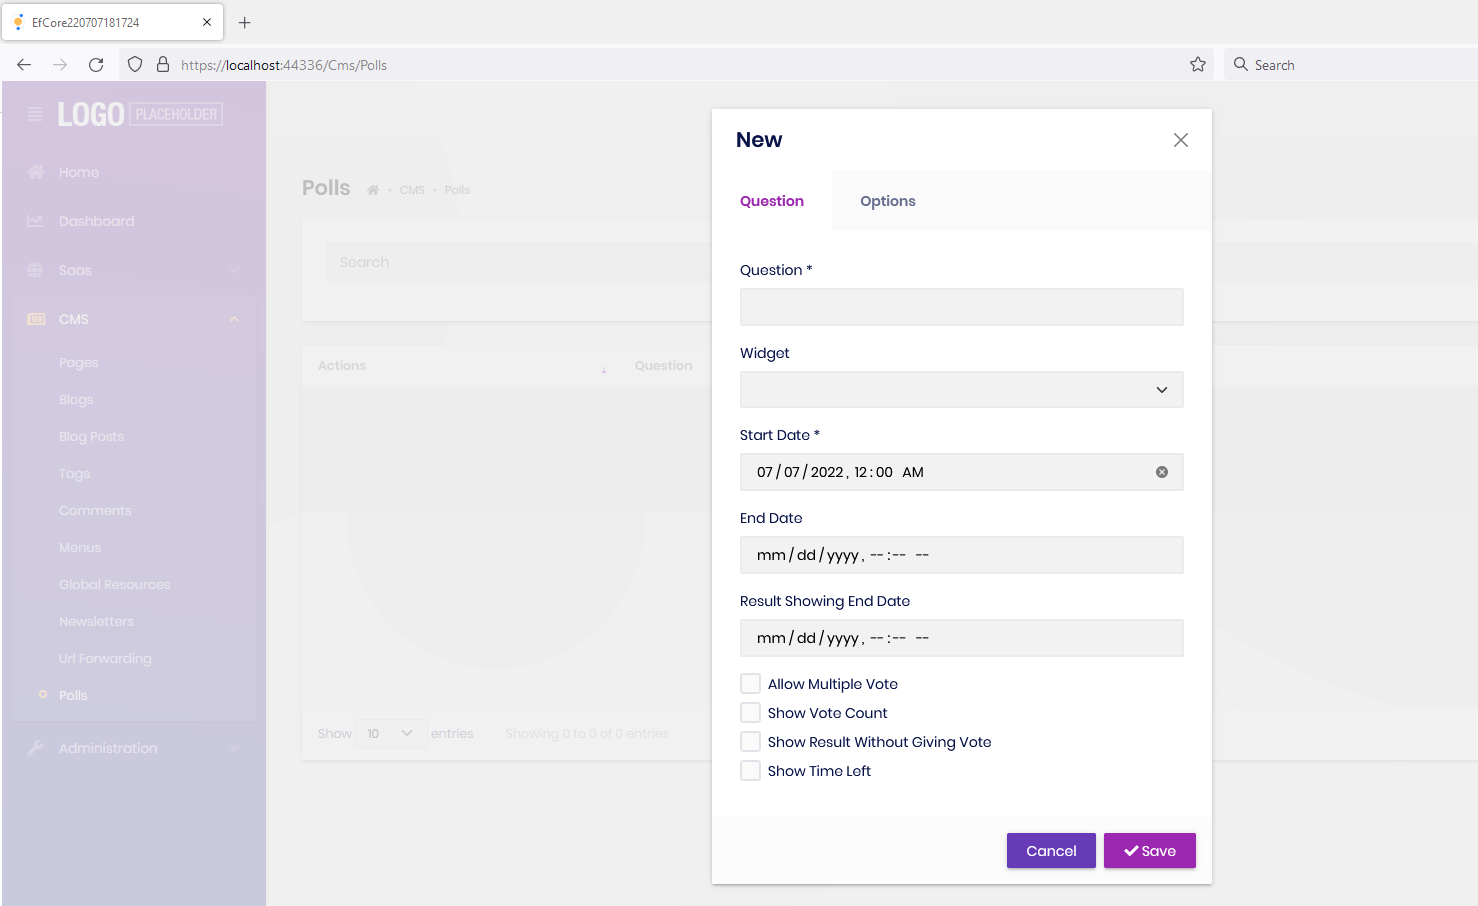Image resolution: width=1478 pixels, height=906 pixels.
Task: Open the Widget dropdown
Action: click(x=960, y=390)
